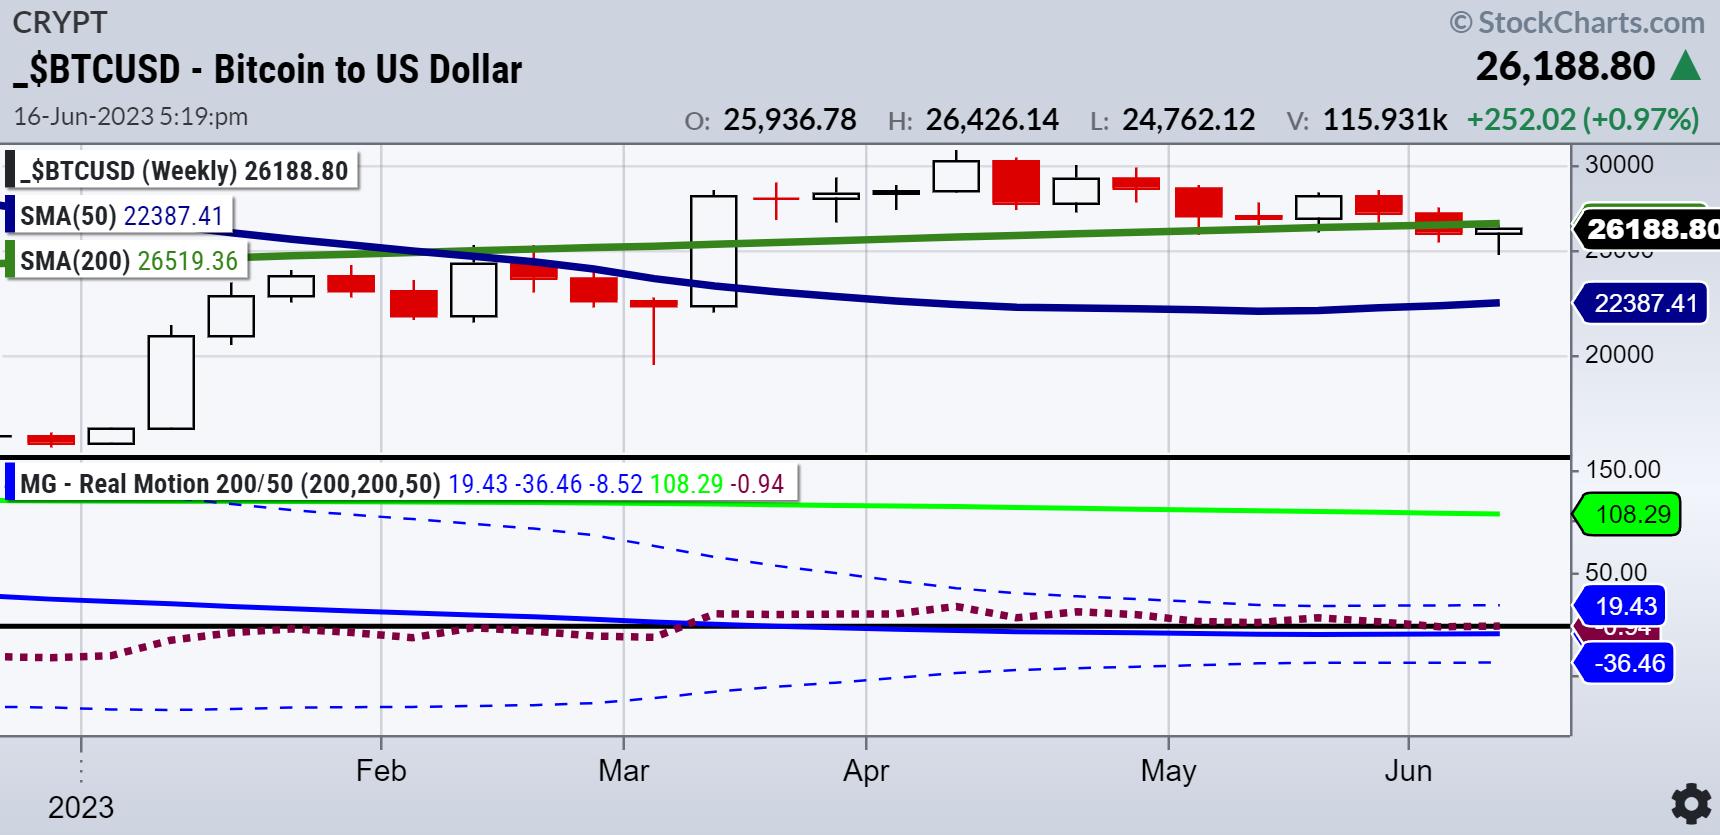Open the chart settings gear icon
Viewport: 1720px width, 835px height.
coord(1690,804)
